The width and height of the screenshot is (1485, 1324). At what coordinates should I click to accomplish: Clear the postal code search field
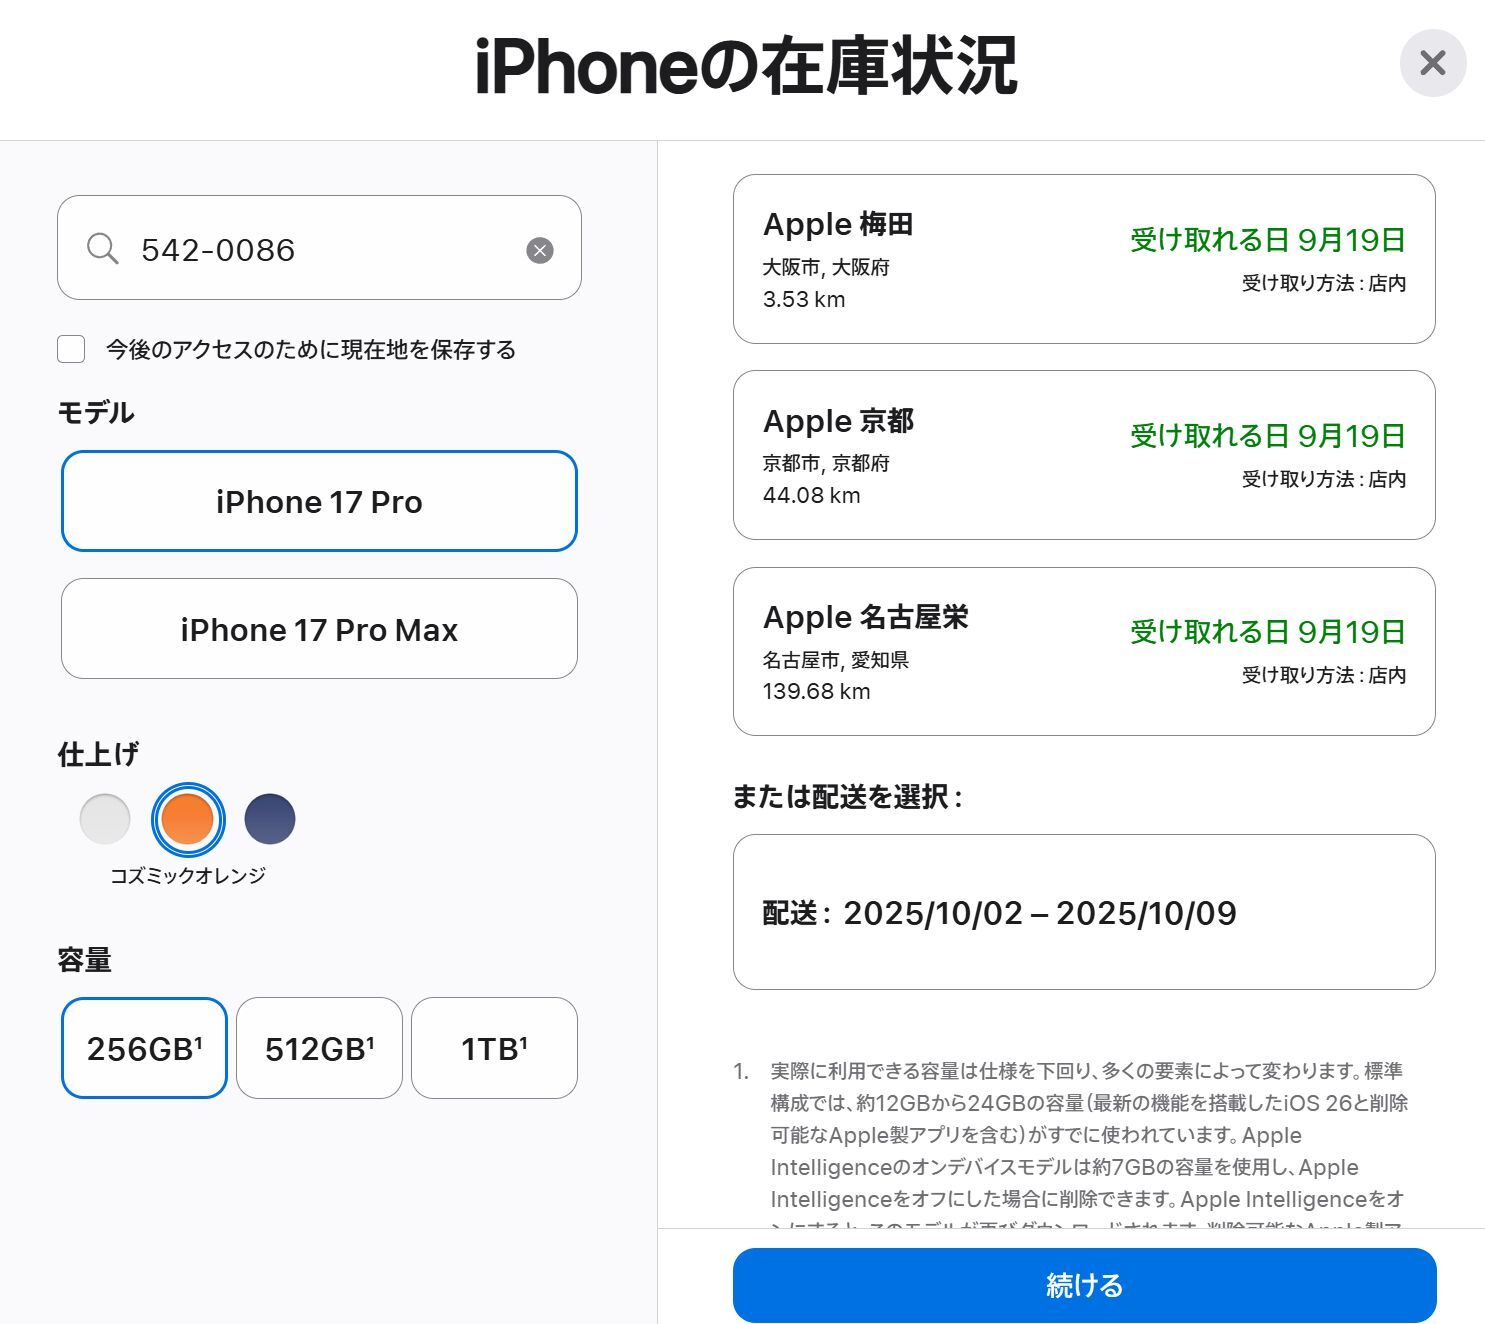[x=540, y=250]
